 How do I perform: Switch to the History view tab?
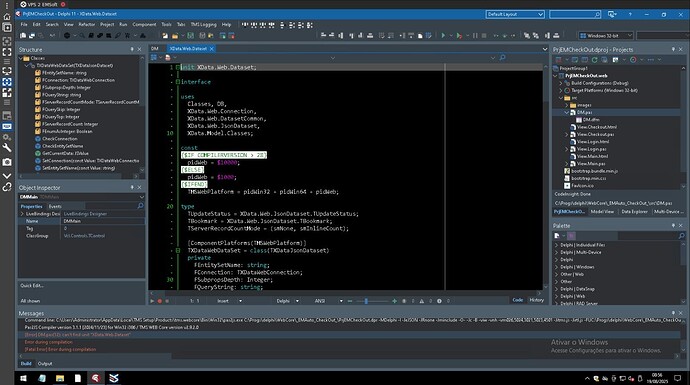pos(536,300)
